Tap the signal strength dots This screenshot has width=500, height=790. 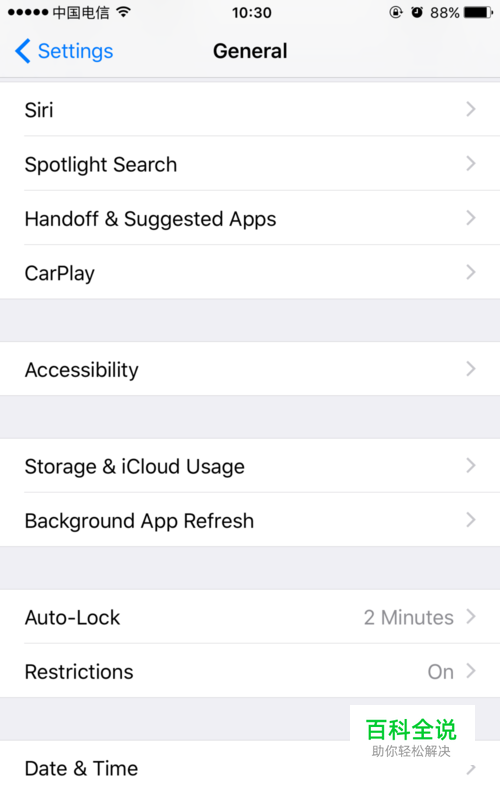[28, 12]
